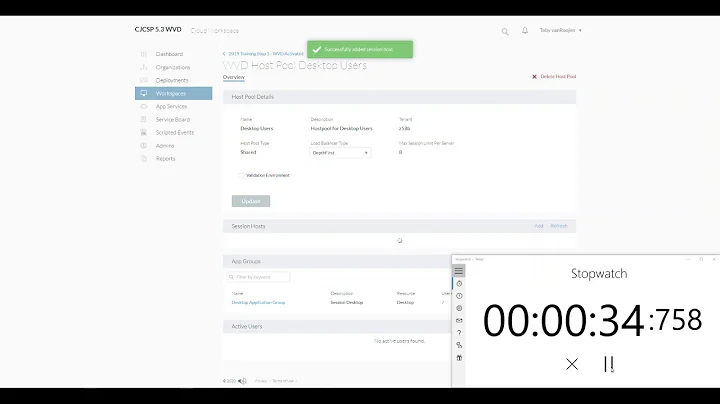Select the Overview tab
Viewport: 720px width, 404px height.
(234, 77)
